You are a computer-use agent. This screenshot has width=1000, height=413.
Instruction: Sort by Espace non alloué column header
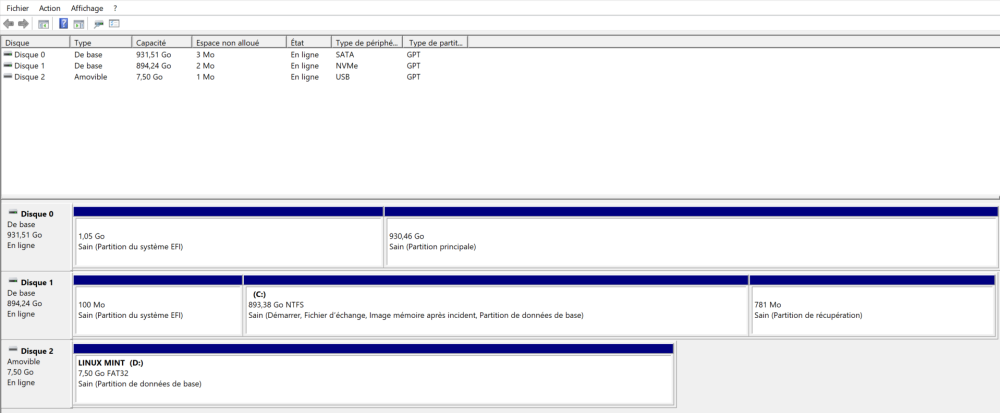[239, 43]
